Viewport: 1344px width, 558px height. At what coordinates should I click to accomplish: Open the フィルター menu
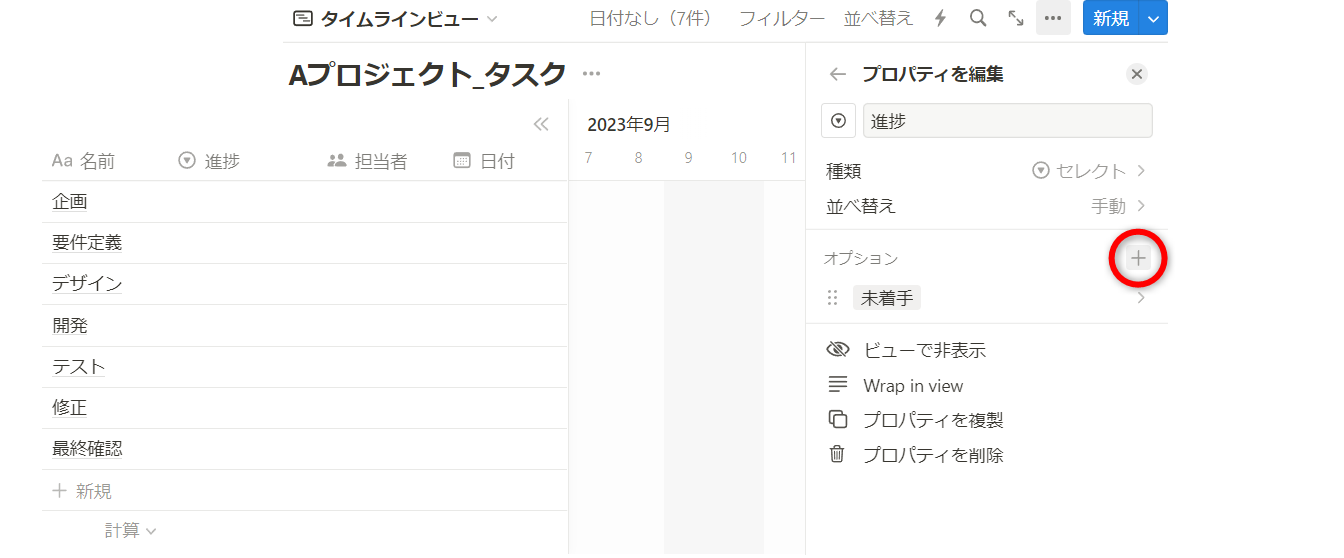pos(782,18)
